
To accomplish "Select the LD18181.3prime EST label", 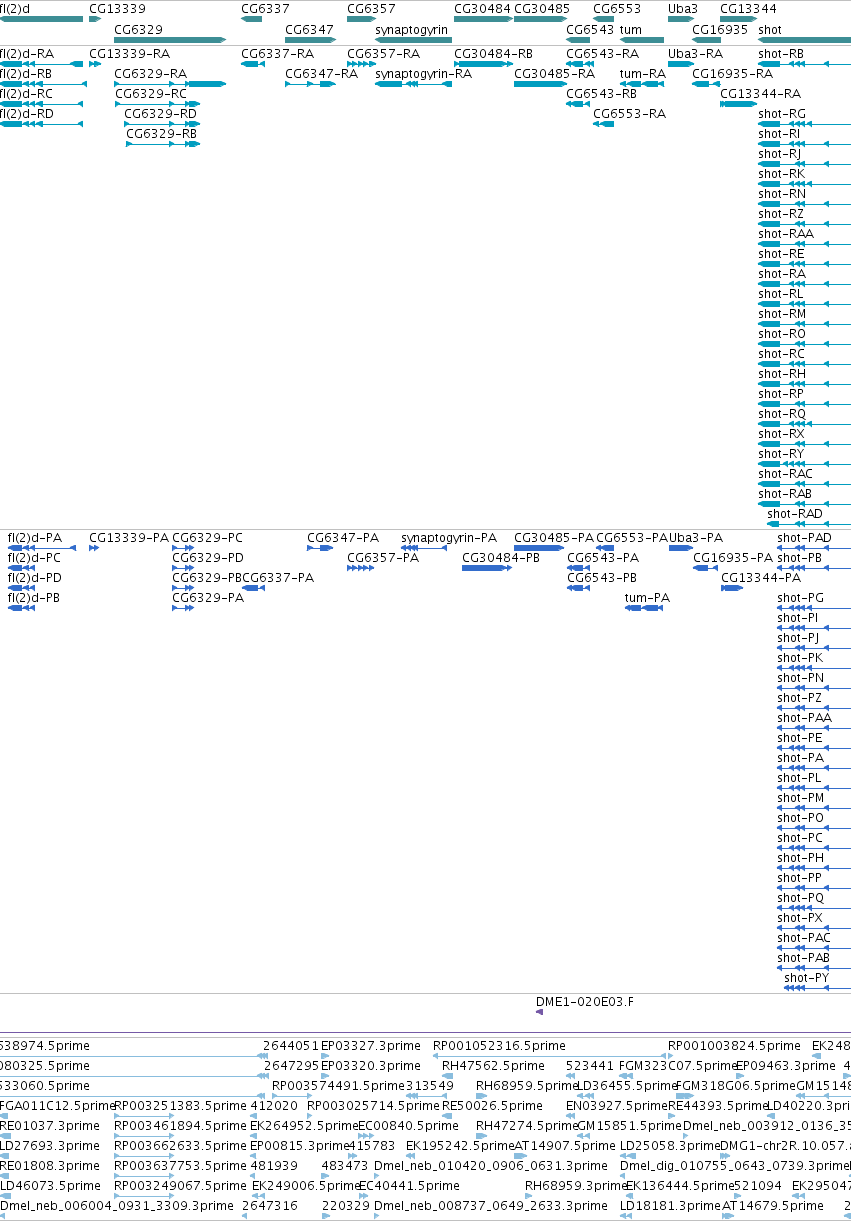I will (x=669, y=1205).
